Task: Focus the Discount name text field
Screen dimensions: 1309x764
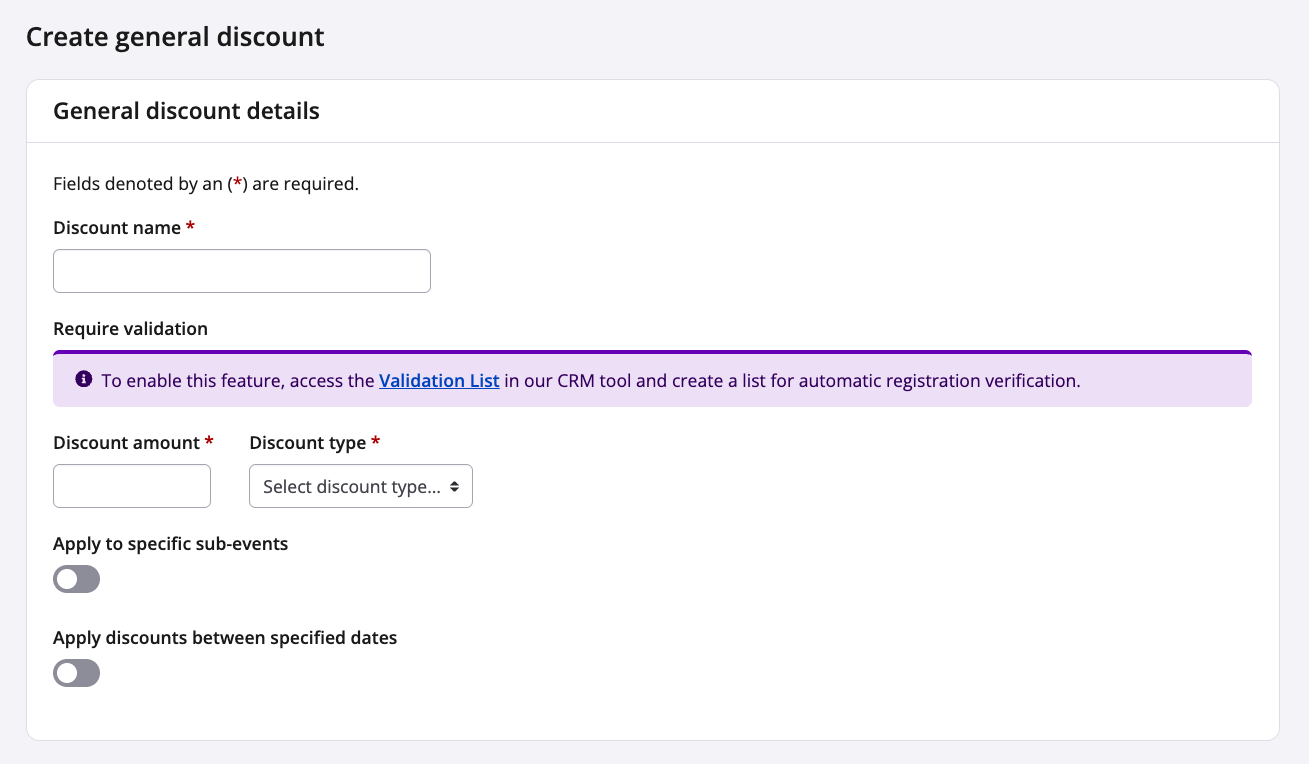Action: click(241, 271)
